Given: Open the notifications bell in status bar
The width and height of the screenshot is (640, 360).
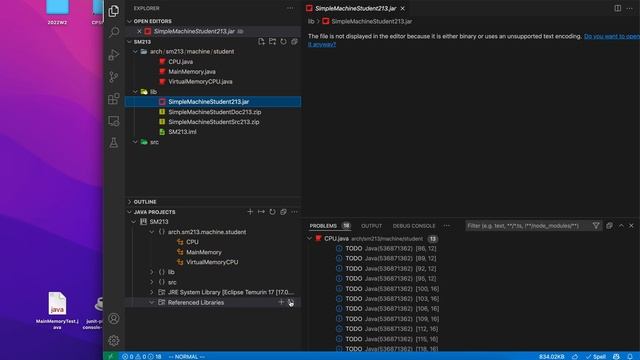Looking at the screenshot, I should pyautogui.click(x=630, y=356).
